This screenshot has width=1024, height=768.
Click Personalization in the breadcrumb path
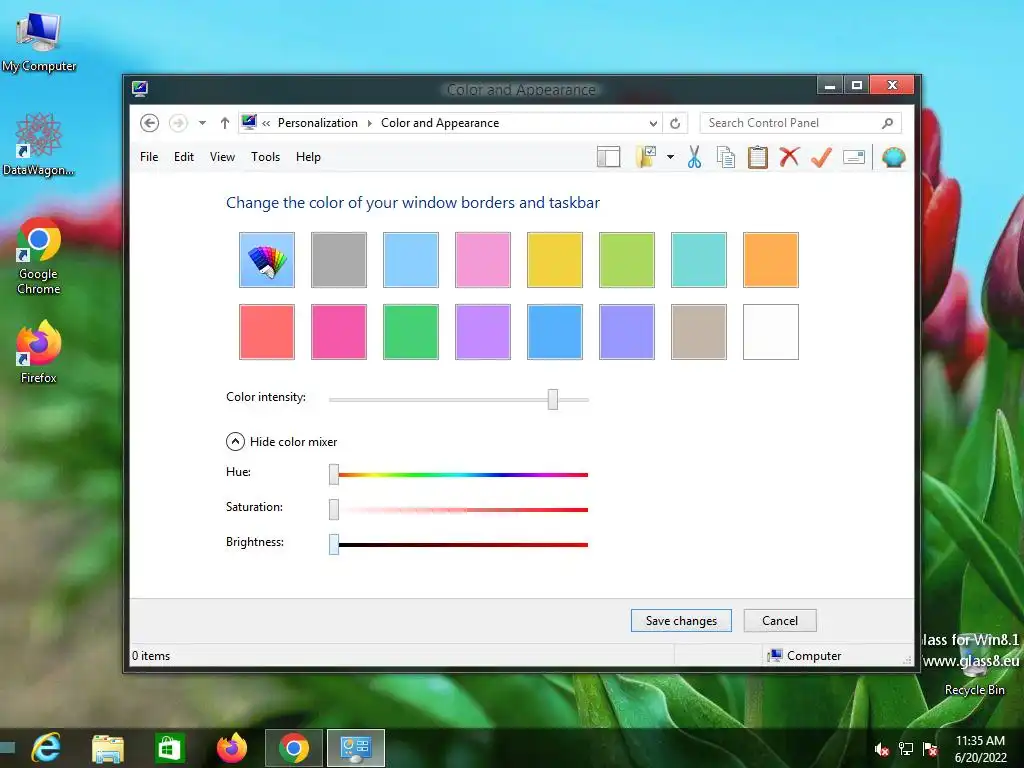point(318,123)
